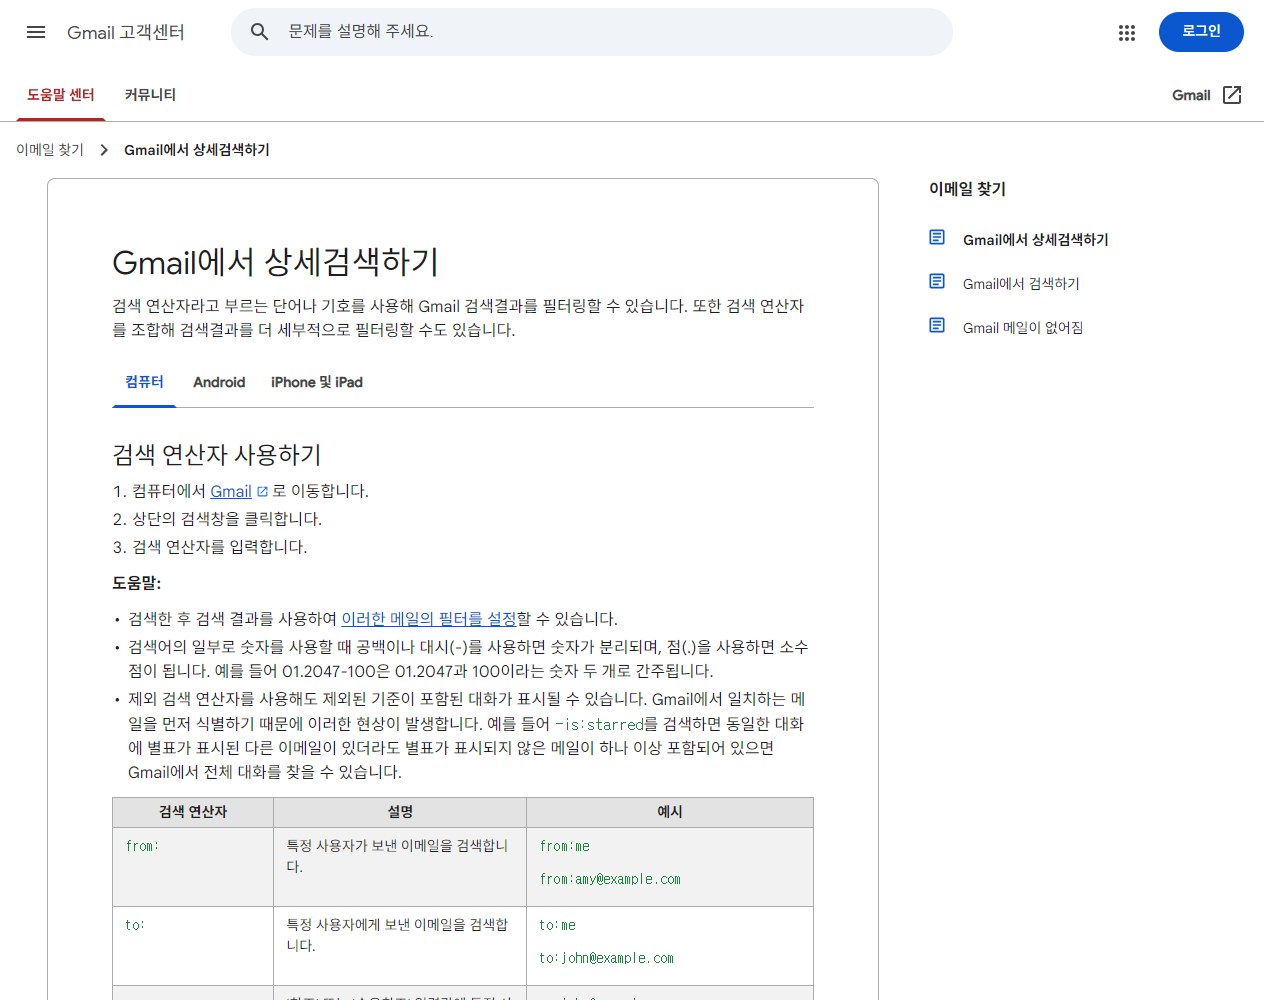Image resolution: width=1264 pixels, height=1000 pixels.
Task: Click the 설명 column header
Action: 400,812
